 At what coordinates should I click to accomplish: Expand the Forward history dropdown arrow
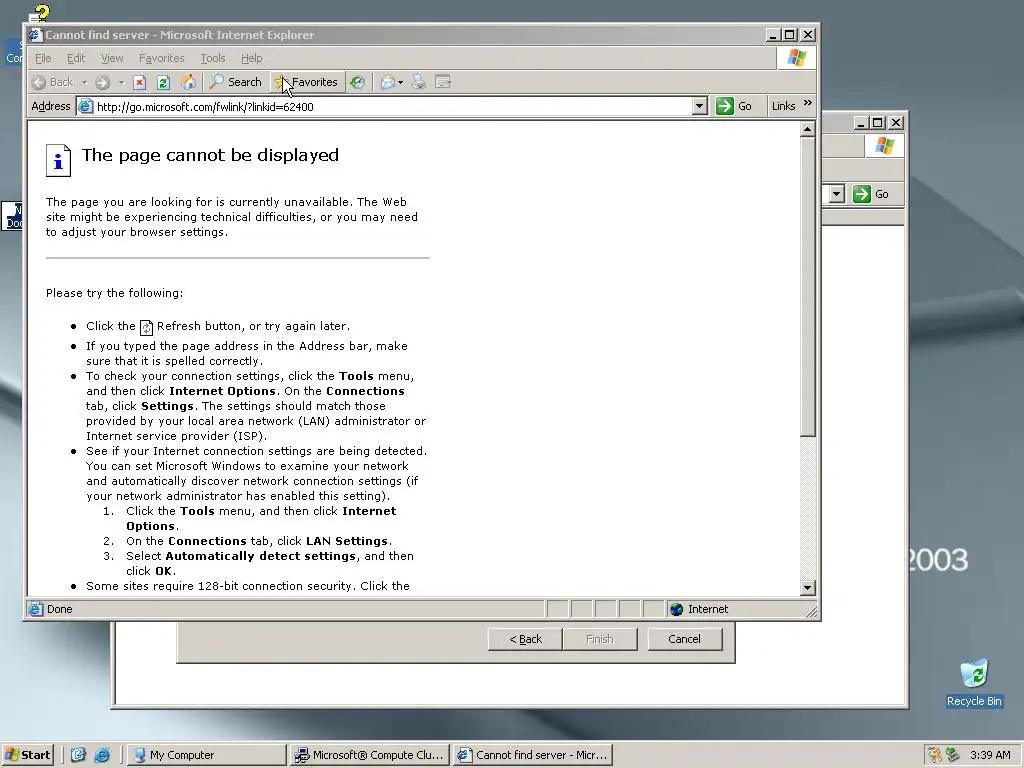click(x=121, y=82)
